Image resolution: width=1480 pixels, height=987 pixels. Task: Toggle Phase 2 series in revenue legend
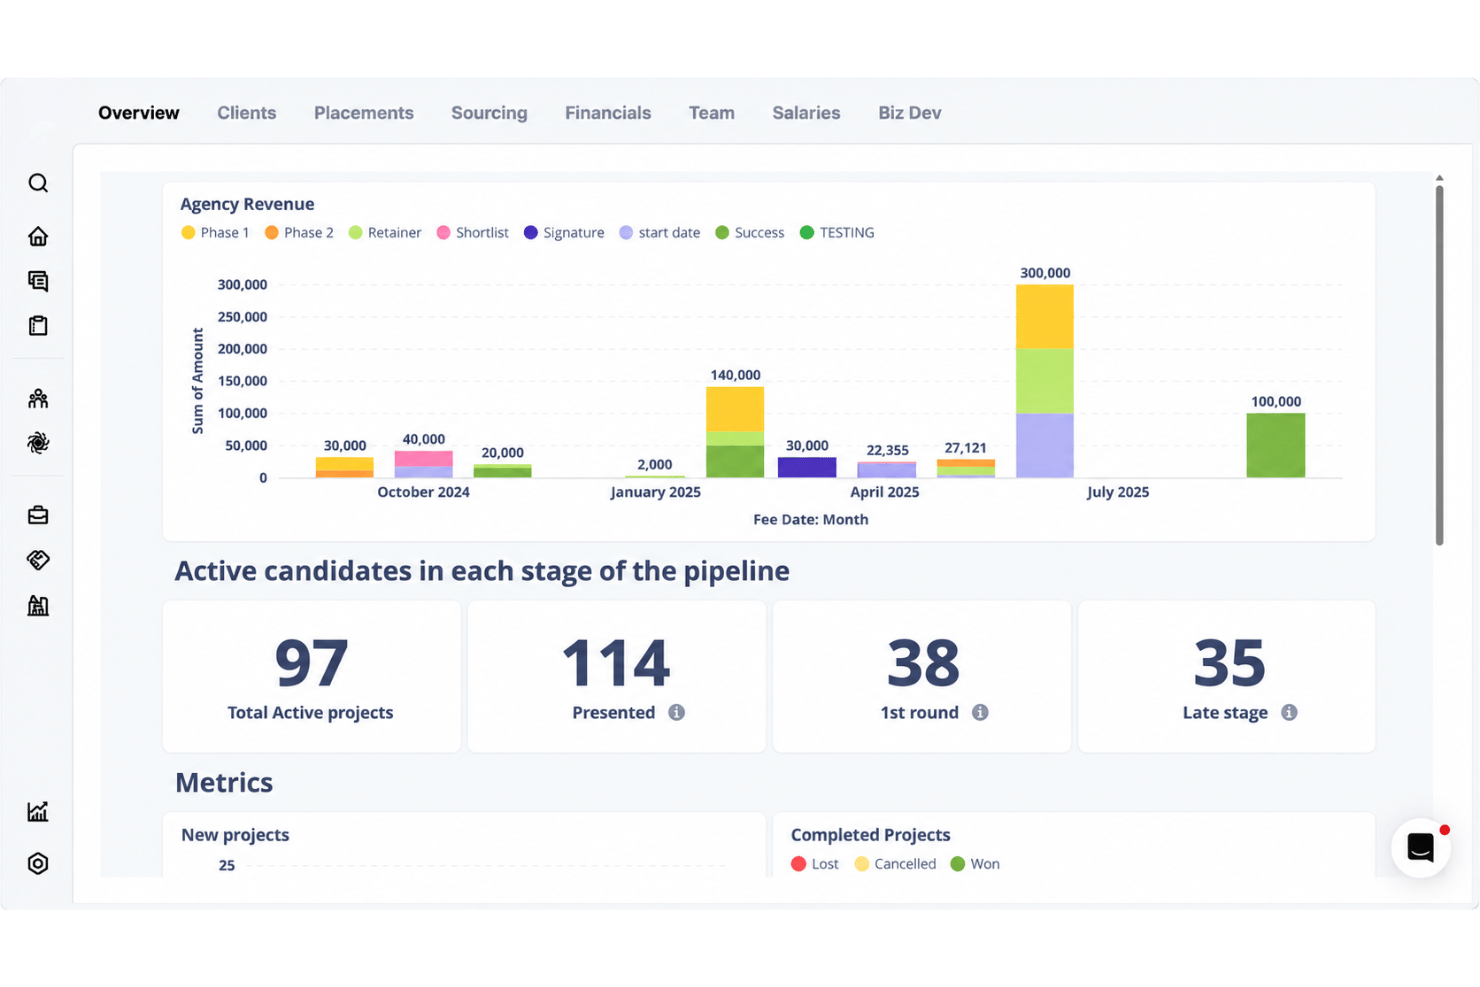[x=299, y=232]
